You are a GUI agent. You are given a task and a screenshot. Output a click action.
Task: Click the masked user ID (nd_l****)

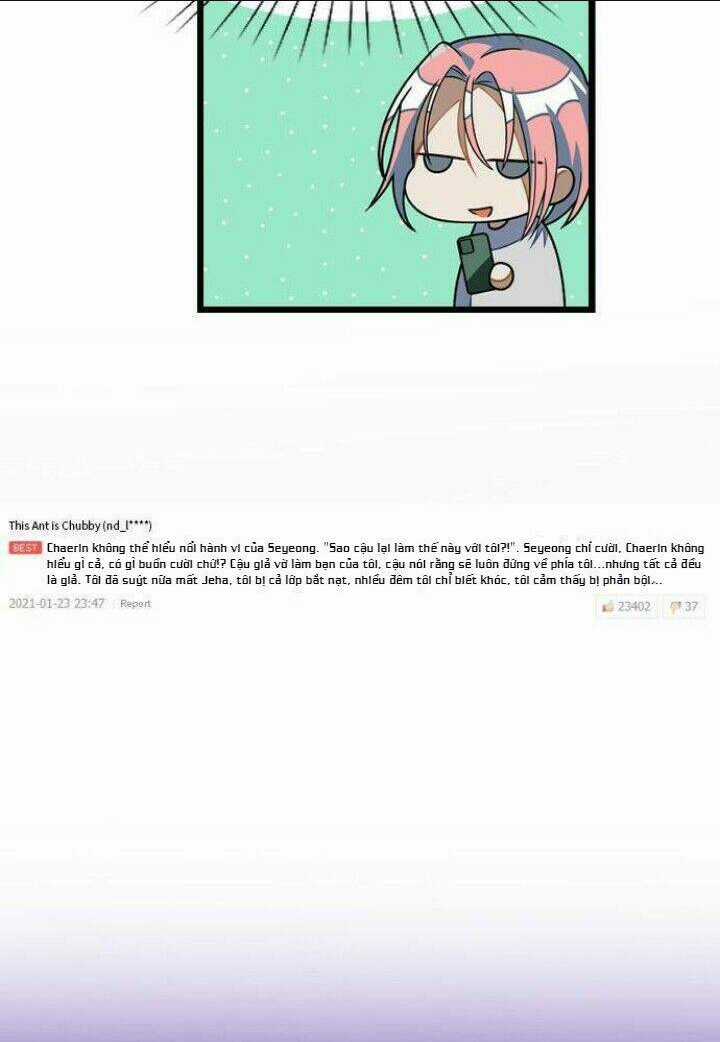coord(127,525)
